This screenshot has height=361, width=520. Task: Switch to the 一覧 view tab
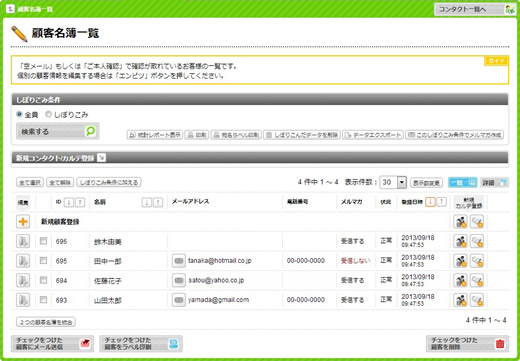pyautogui.click(x=462, y=182)
